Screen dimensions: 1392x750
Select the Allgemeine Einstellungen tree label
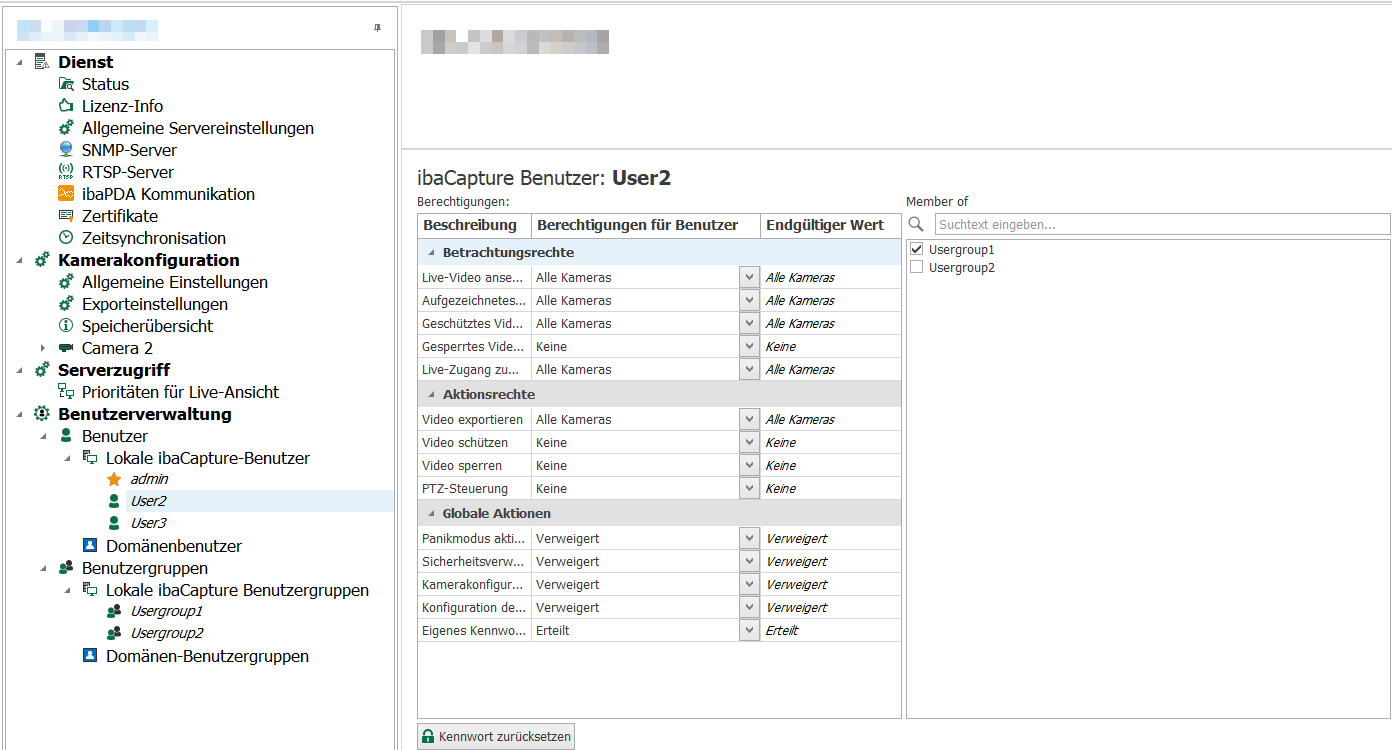pyautogui.click(x=175, y=282)
